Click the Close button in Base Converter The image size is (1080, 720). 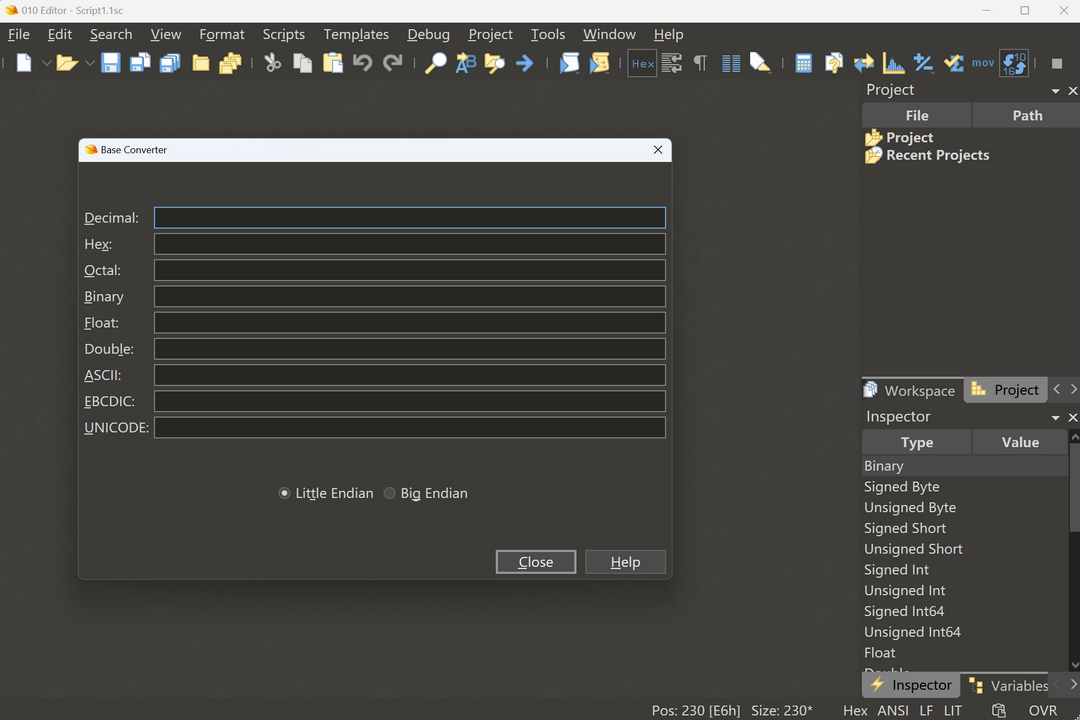pyautogui.click(x=535, y=561)
